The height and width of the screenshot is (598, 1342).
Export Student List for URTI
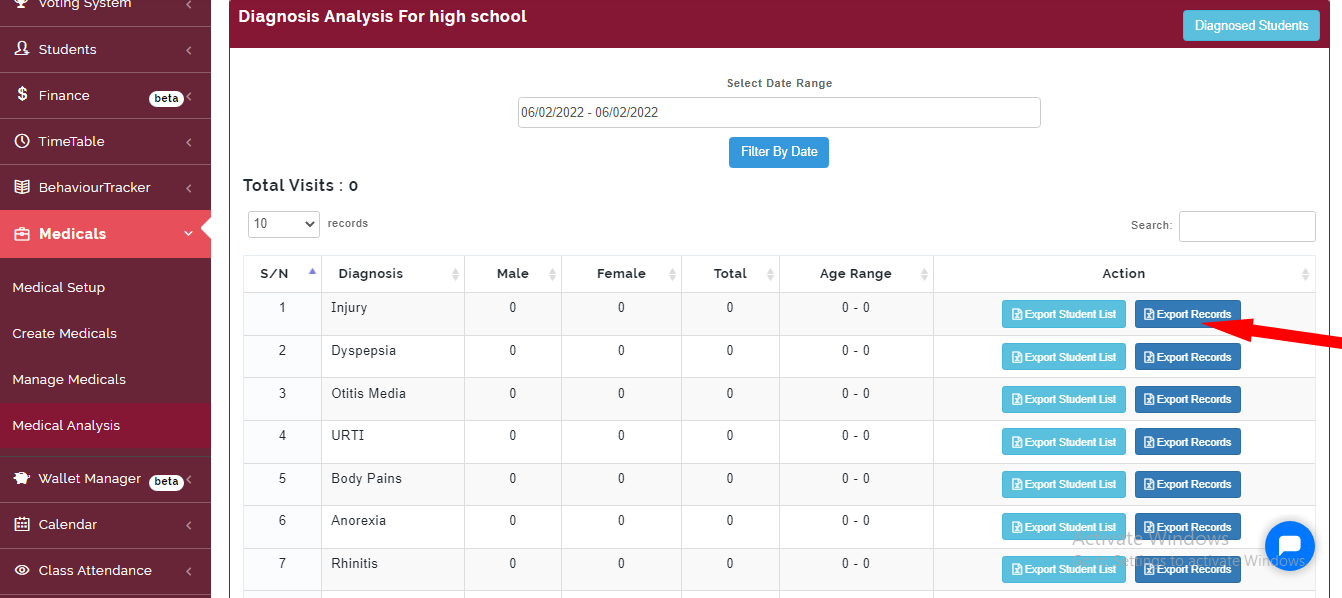(x=1064, y=442)
